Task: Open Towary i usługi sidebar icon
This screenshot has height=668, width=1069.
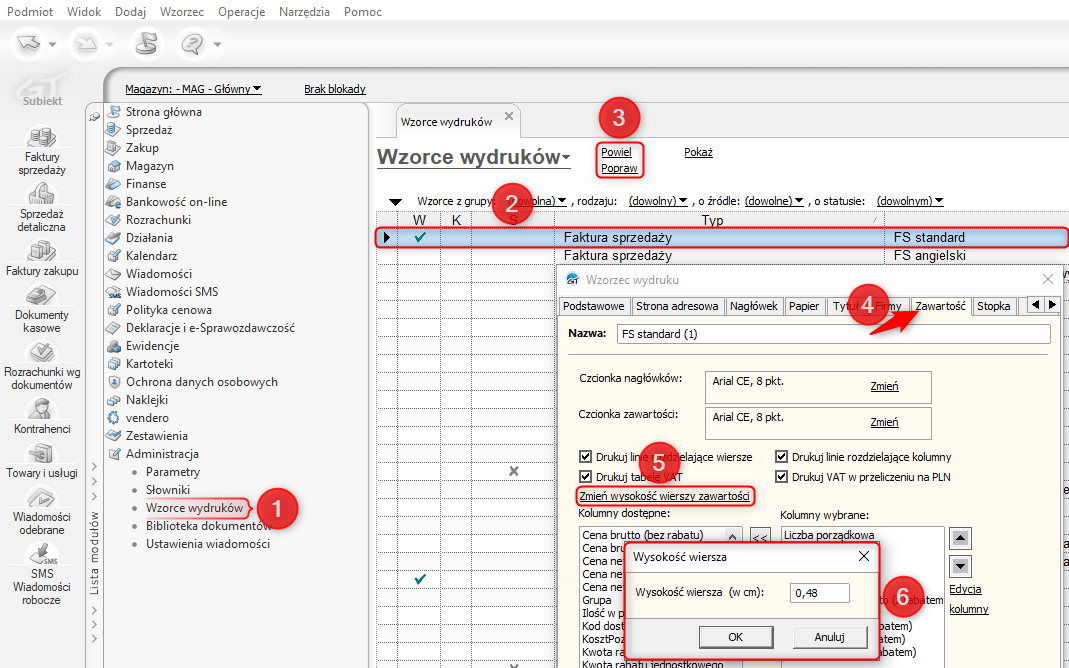Action: click(x=42, y=453)
